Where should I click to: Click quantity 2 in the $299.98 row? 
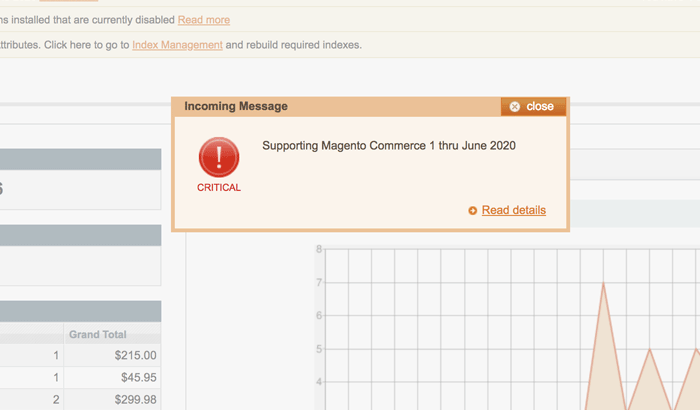pos(56,399)
